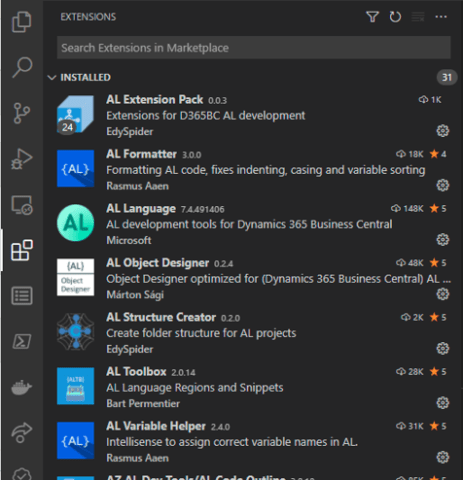
Task: Open the PowerShell icon in activity bar
Action: pos(22,341)
